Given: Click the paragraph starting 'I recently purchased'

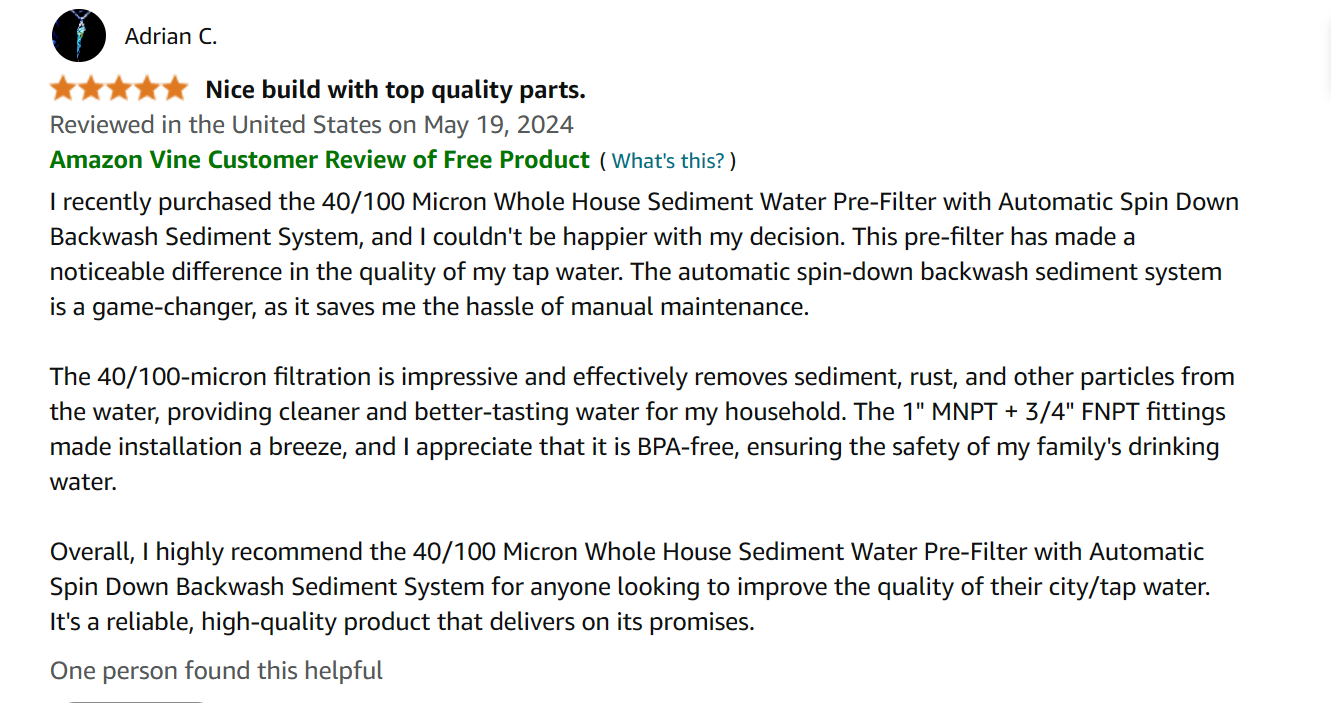Looking at the screenshot, I should (x=644, y=254).
